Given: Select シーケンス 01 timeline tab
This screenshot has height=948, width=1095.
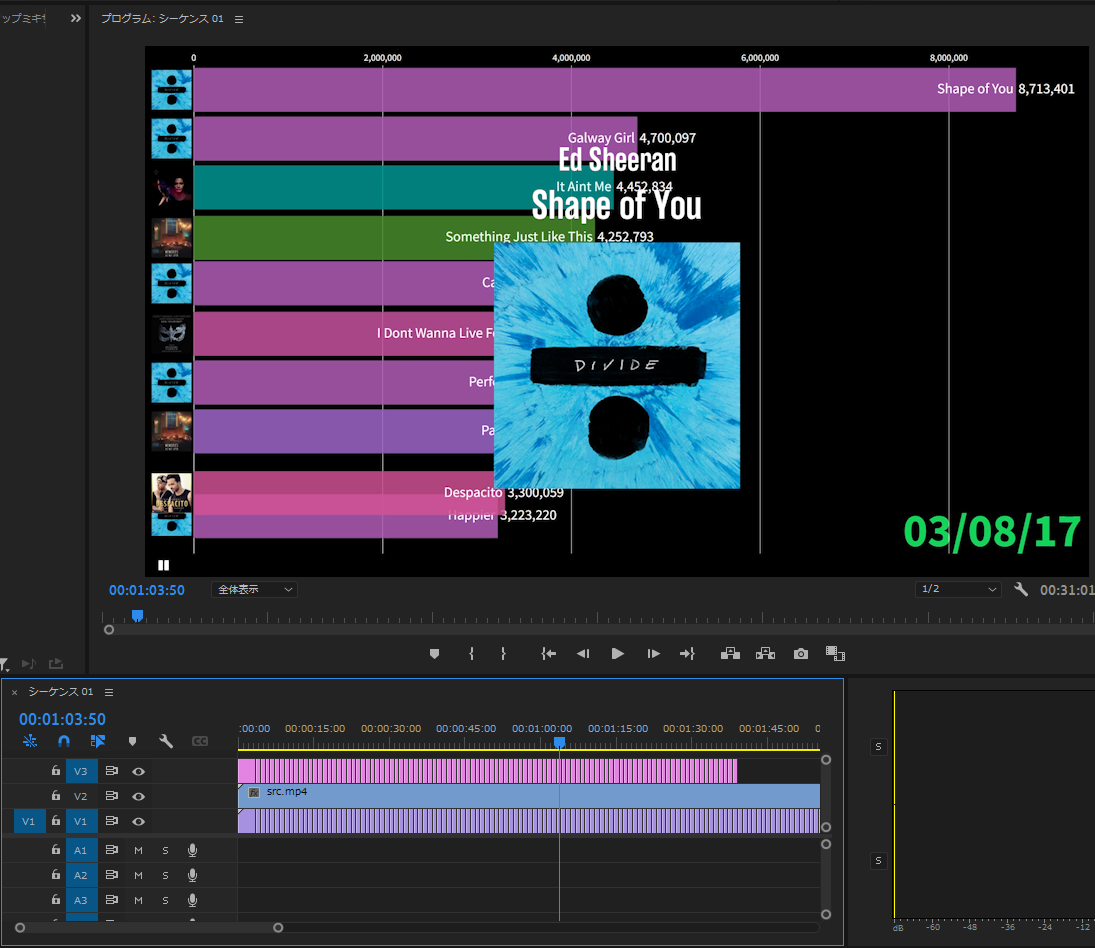Looking at the screenshot, I should (x=60, y=692).
